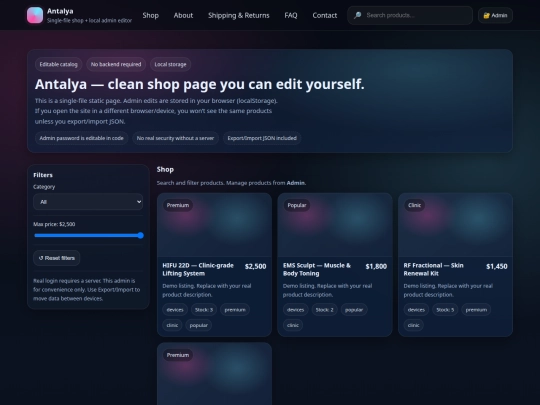540x405 pixels.
Task: Select the HIFU 22D product title
Action: coord(198,269)
